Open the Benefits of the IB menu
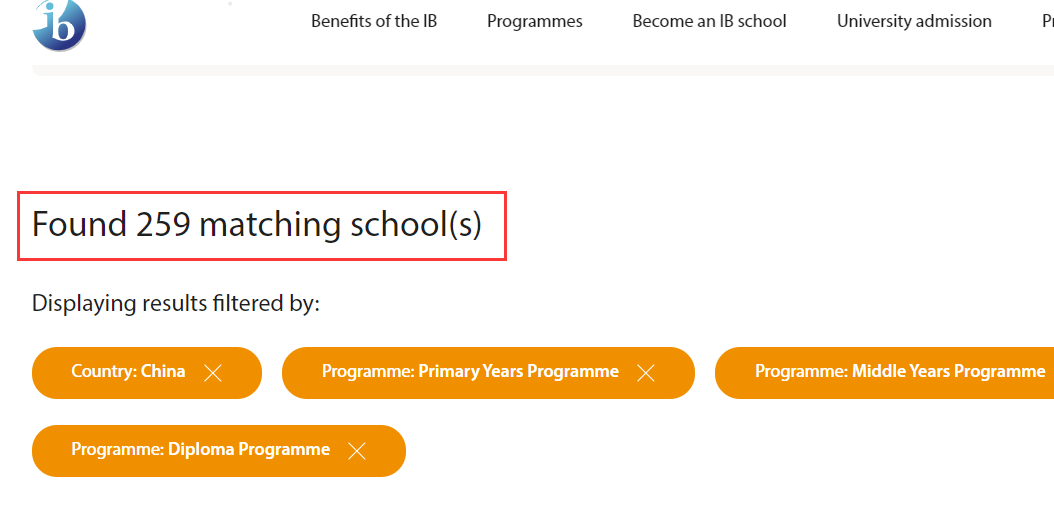 pyautogui.click(x=374, y=22)
